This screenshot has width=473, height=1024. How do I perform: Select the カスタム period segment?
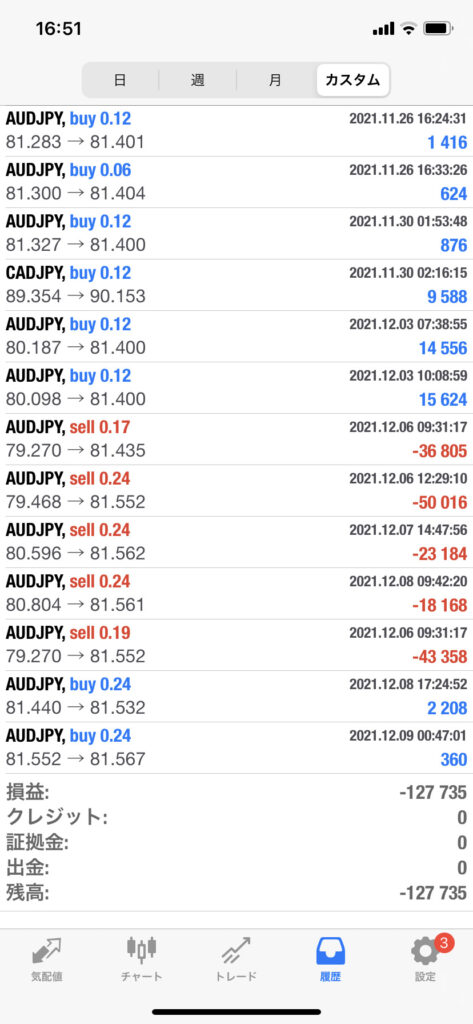[353, 80]
